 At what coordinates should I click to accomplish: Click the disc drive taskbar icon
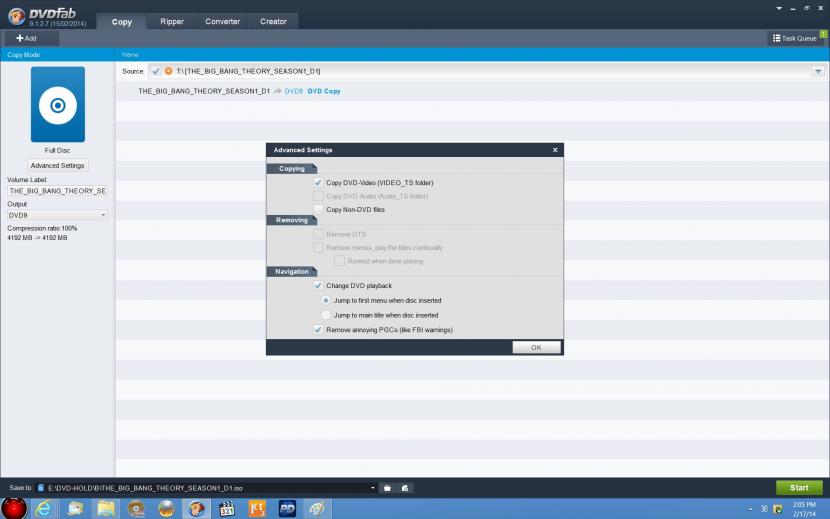point(136,509)
